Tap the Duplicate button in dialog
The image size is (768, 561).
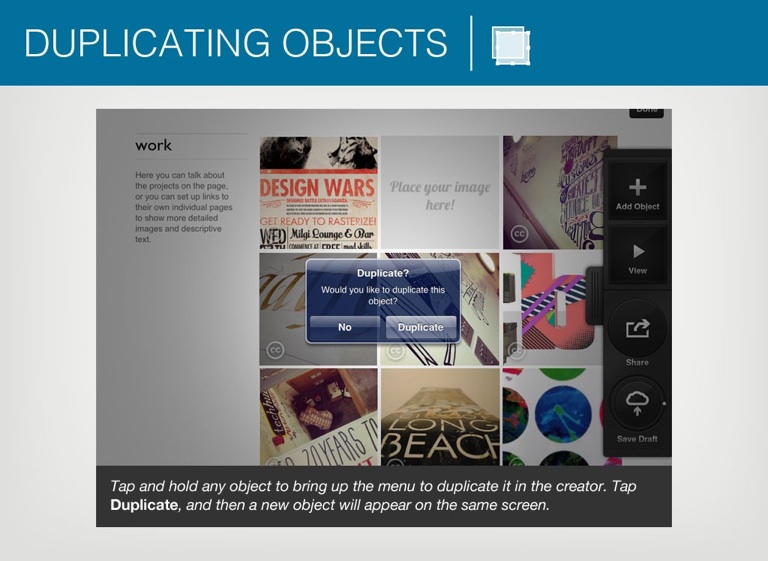pos(421,327)
